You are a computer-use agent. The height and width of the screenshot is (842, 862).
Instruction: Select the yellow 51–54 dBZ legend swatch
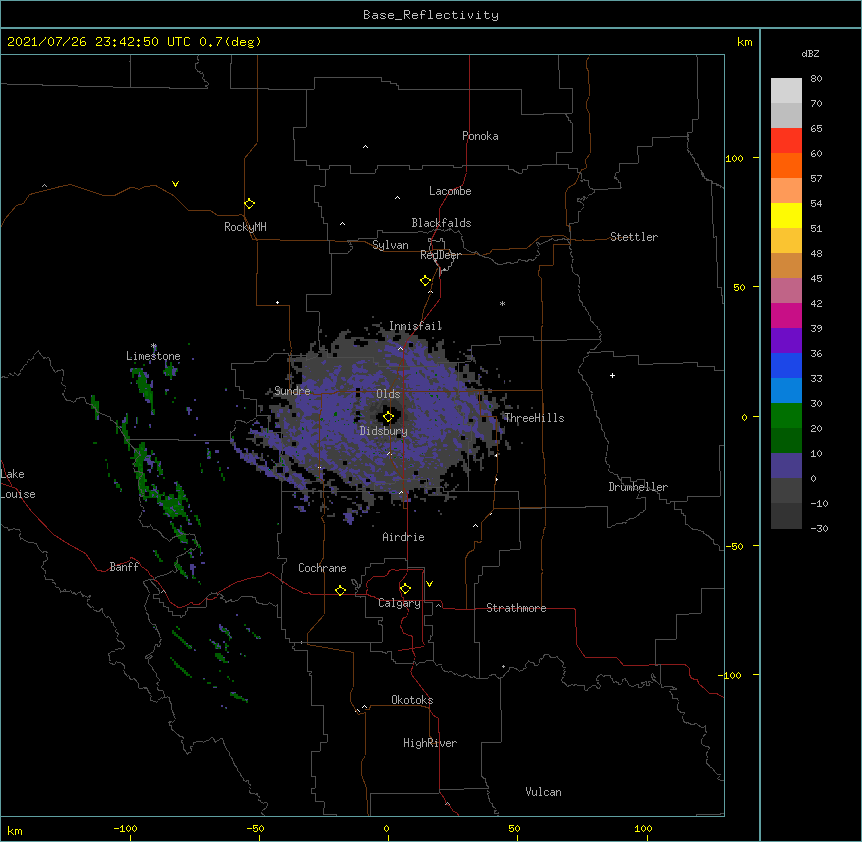pyautogui.click(x=786, y=215)
